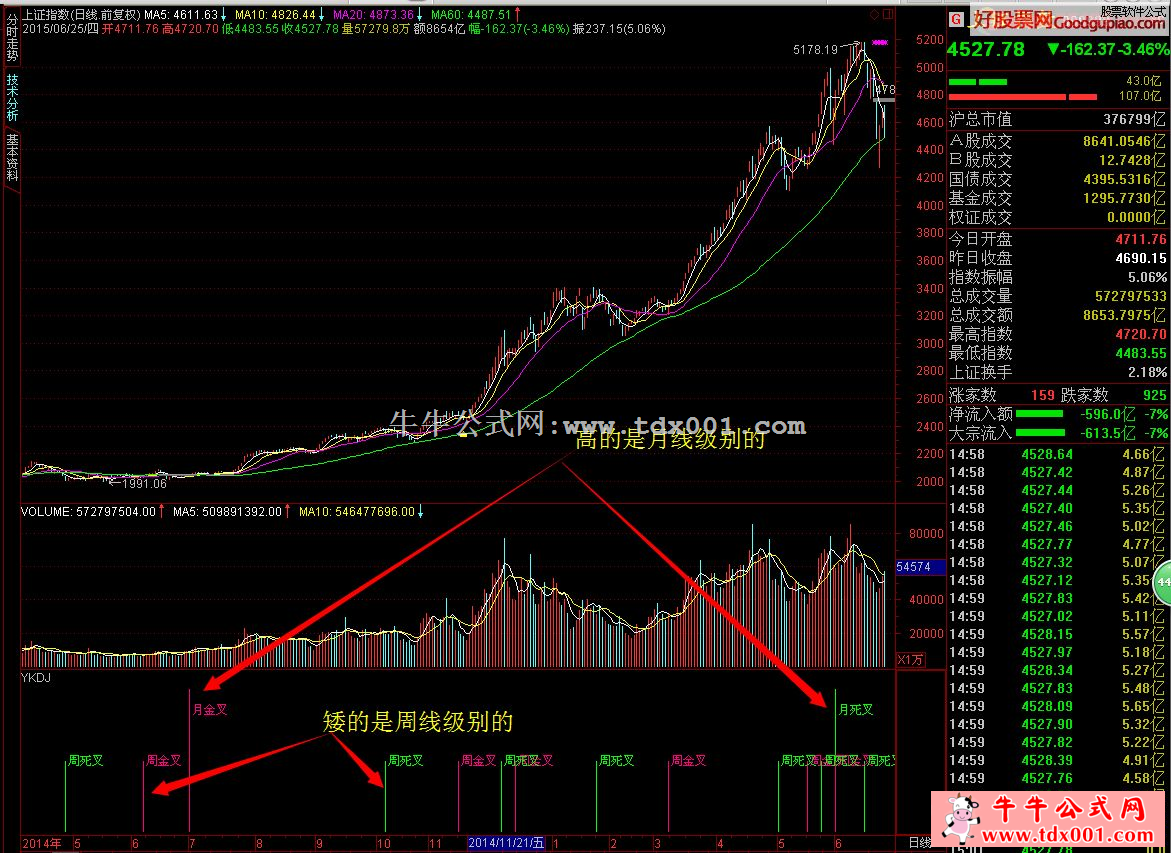
Task: Click the 指数振幅 5.06% row
Action: (1057, 277)
